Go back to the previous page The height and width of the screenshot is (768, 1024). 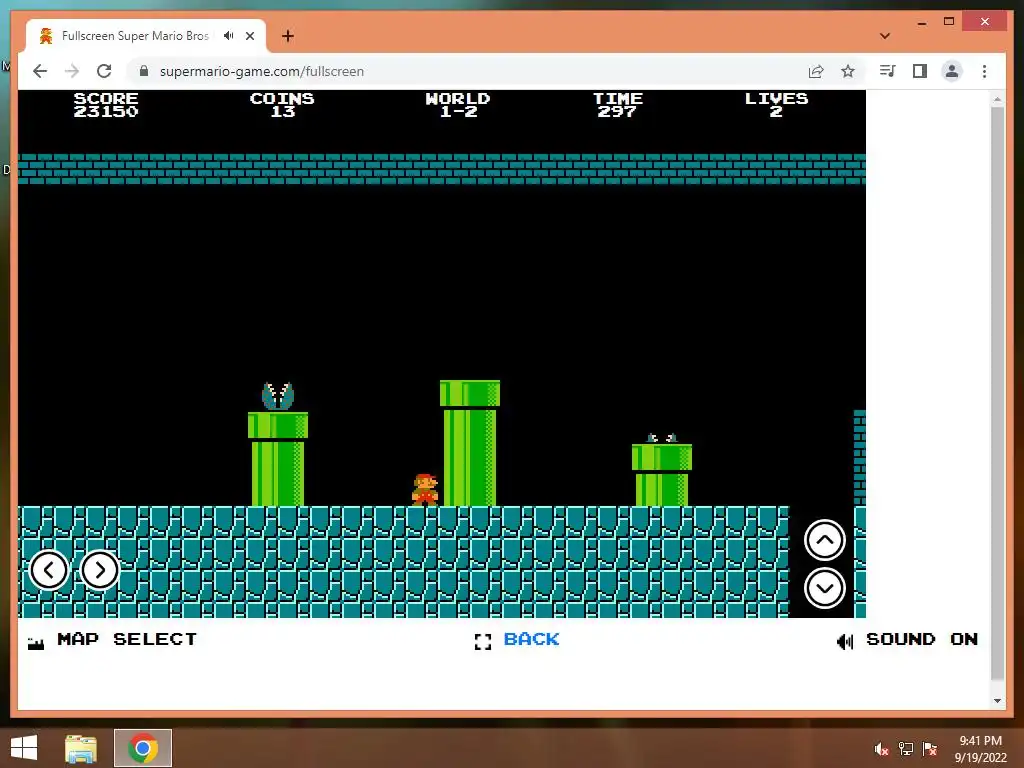40,71
